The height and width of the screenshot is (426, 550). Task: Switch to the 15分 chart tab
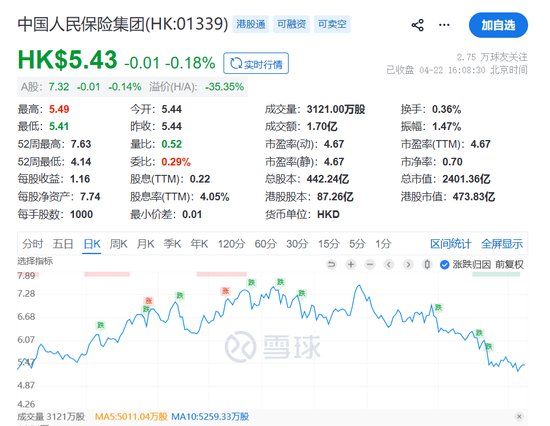tap(329, 244)
